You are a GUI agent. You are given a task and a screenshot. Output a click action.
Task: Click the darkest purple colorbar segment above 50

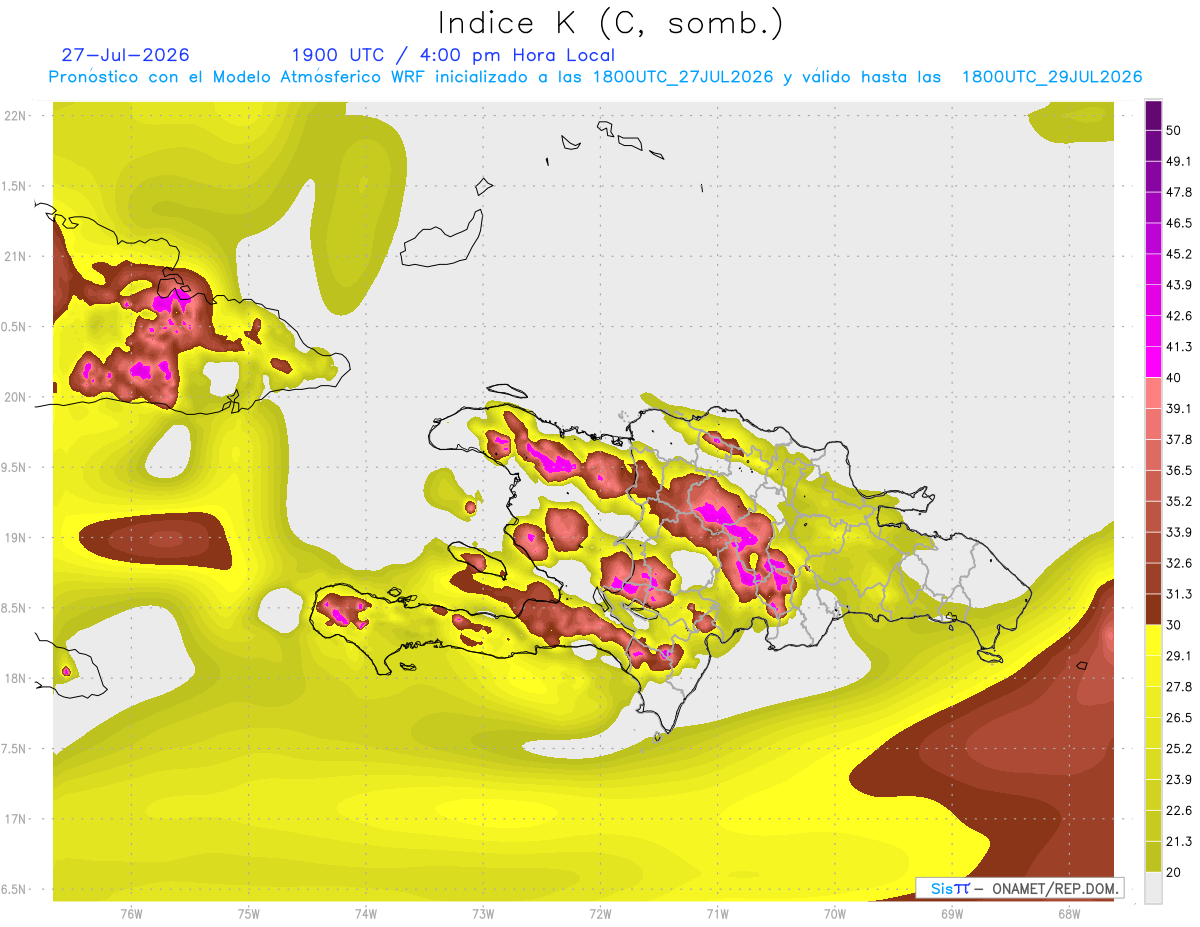1153,115
